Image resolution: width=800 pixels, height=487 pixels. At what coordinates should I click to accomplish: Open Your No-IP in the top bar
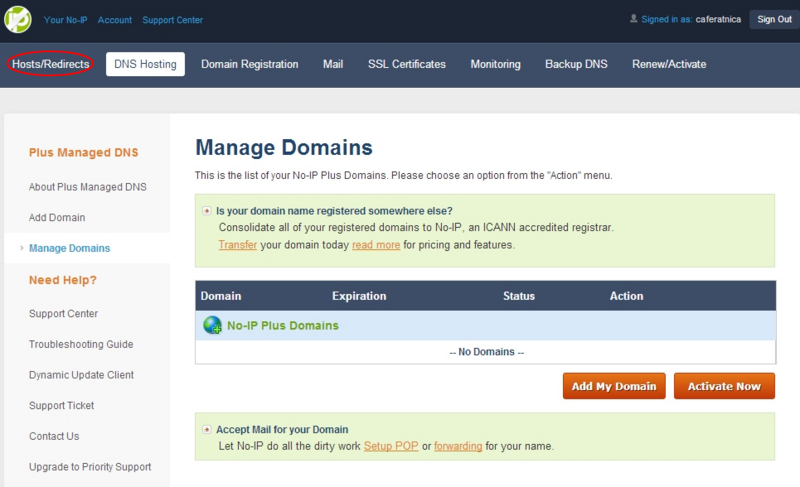tap(65, 20)
